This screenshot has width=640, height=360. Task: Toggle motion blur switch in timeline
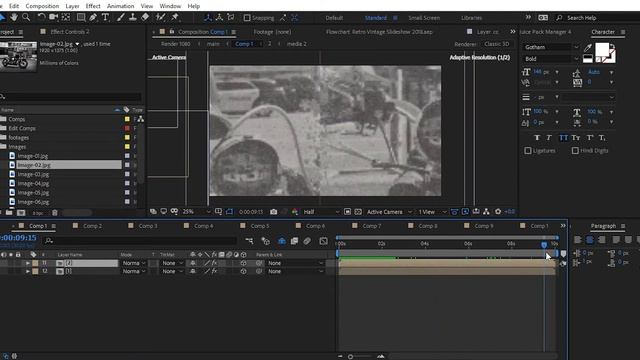point(307,241)
